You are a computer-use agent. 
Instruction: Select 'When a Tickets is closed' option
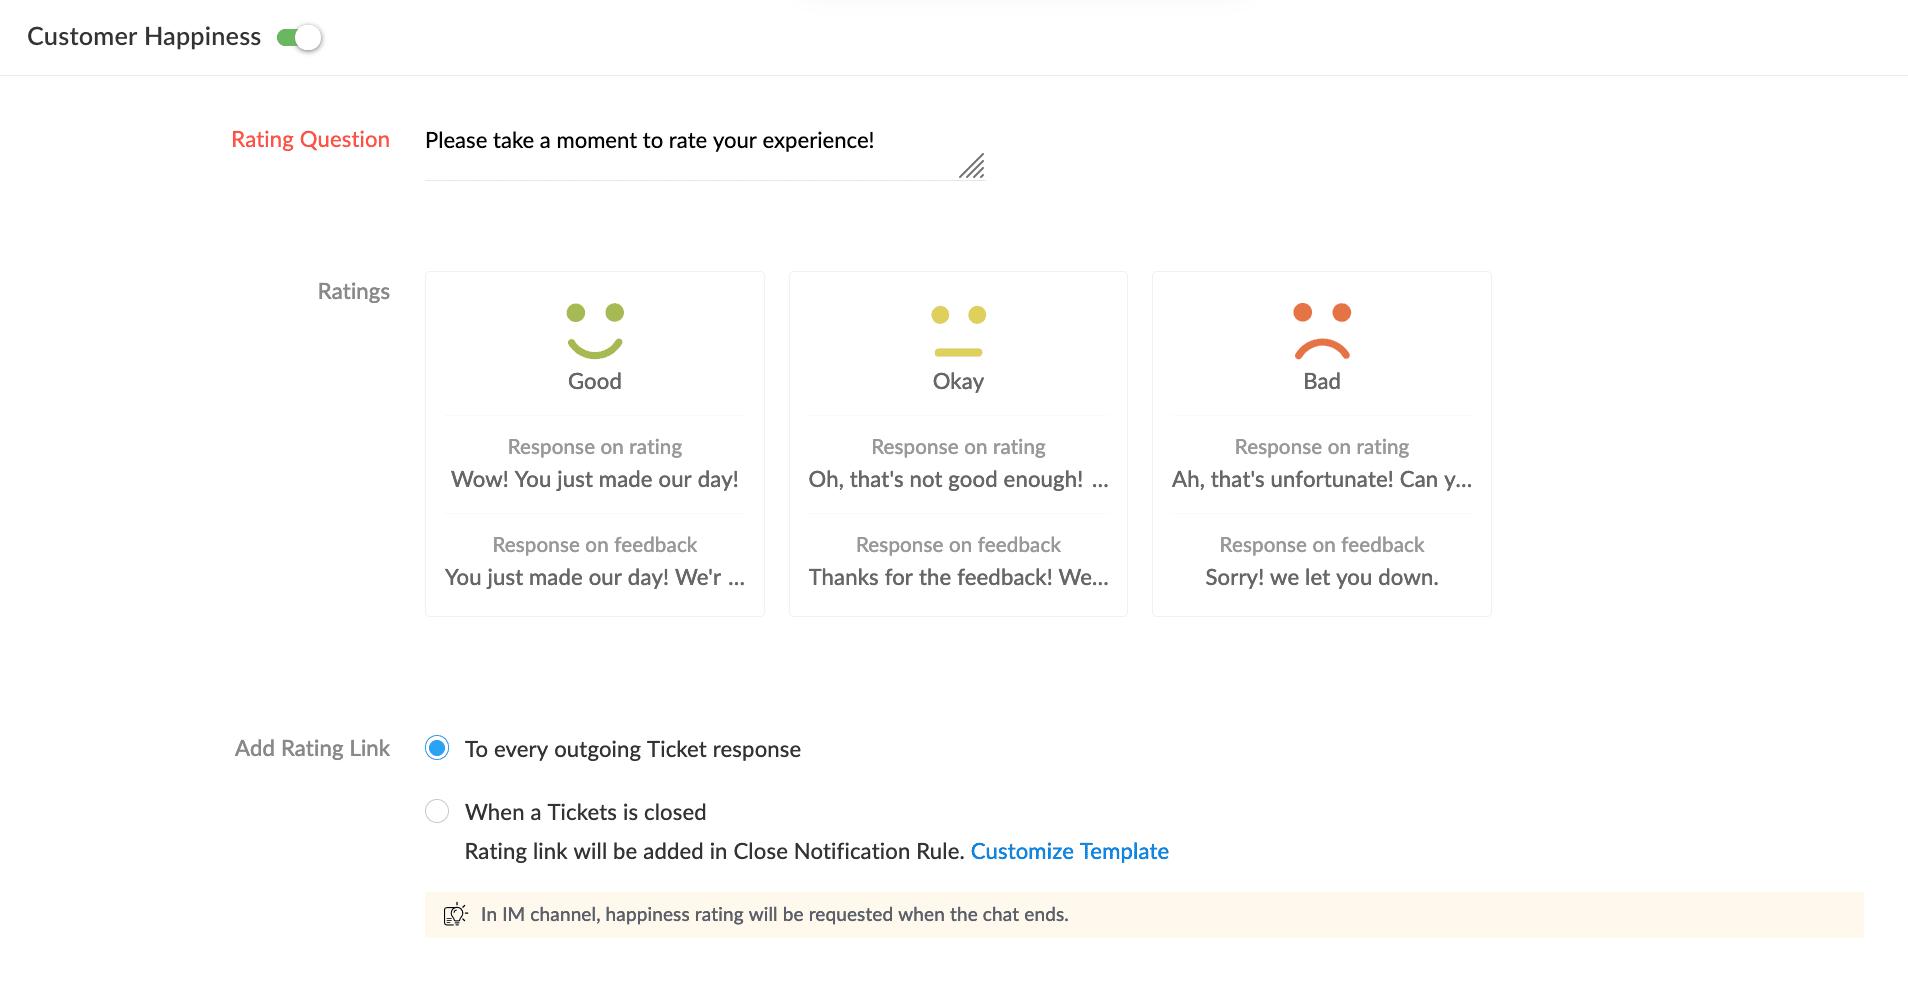[x=437, y=811]
